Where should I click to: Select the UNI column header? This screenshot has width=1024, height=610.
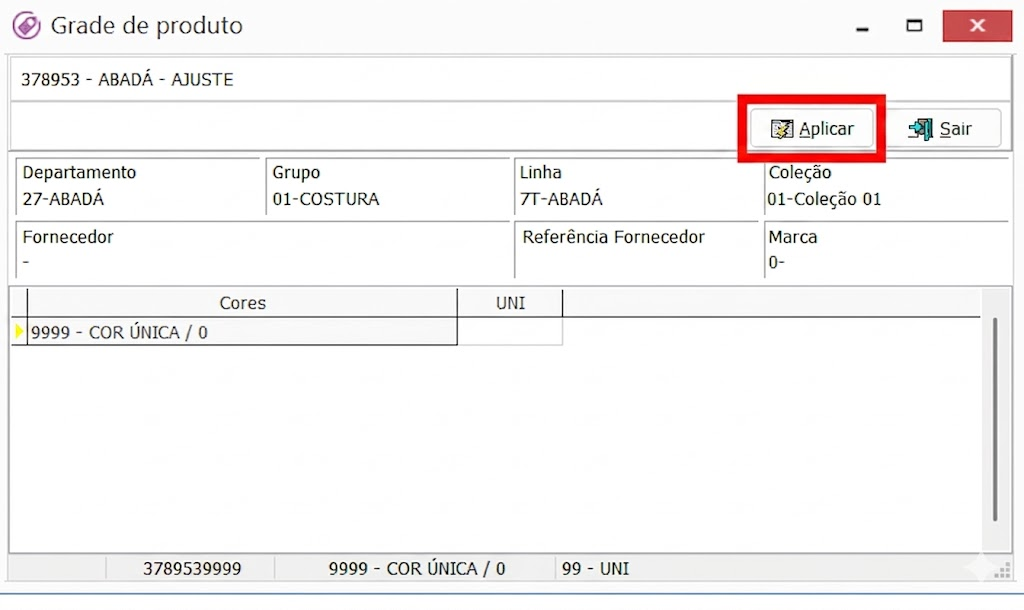[x=510, y=303]
